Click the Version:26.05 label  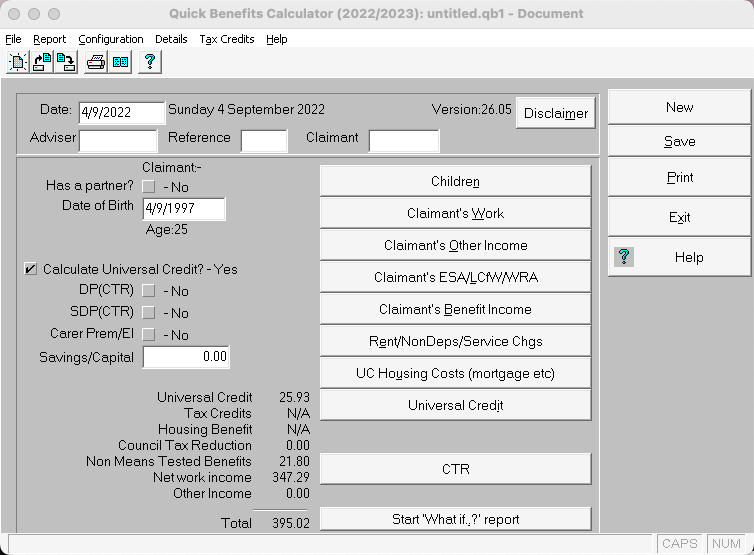click(471, 110)
